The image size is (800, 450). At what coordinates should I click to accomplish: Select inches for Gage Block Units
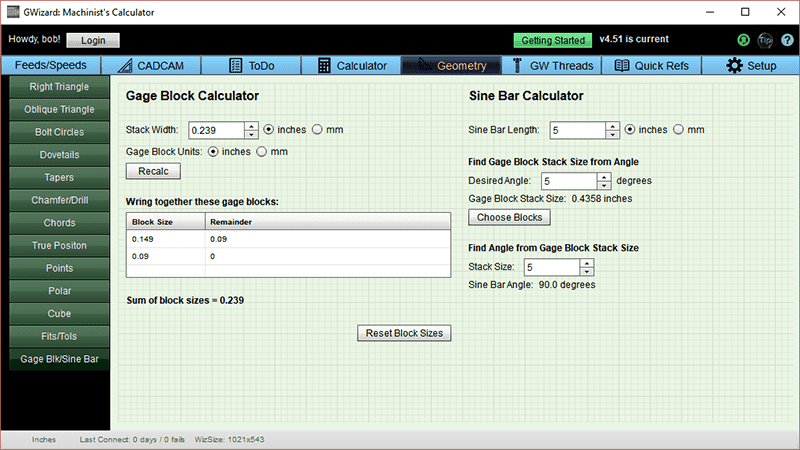213,152
